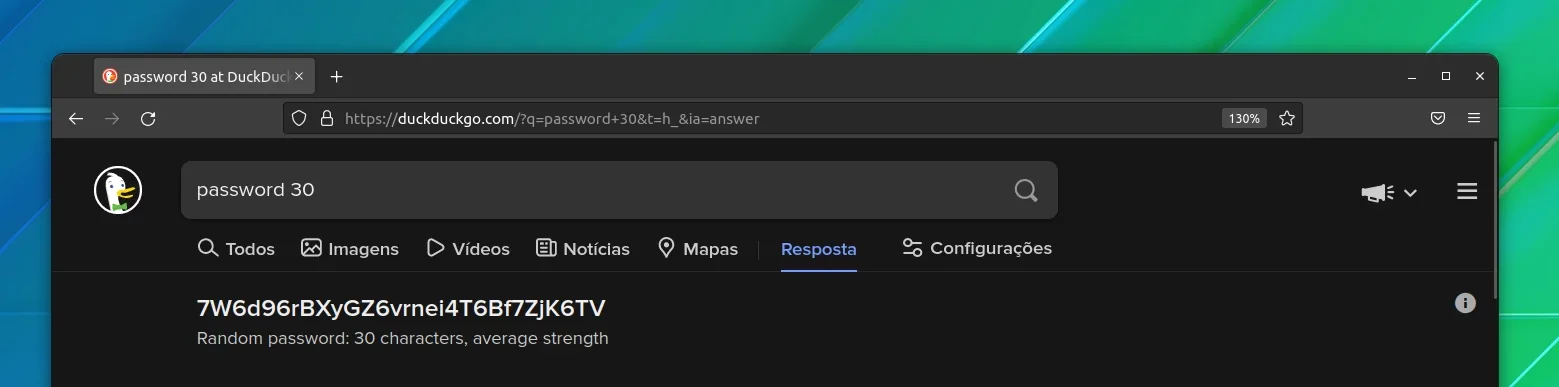This screenshot has height=387, width=1559.
Task: Switch to Todos results tab
Action: 236,248
